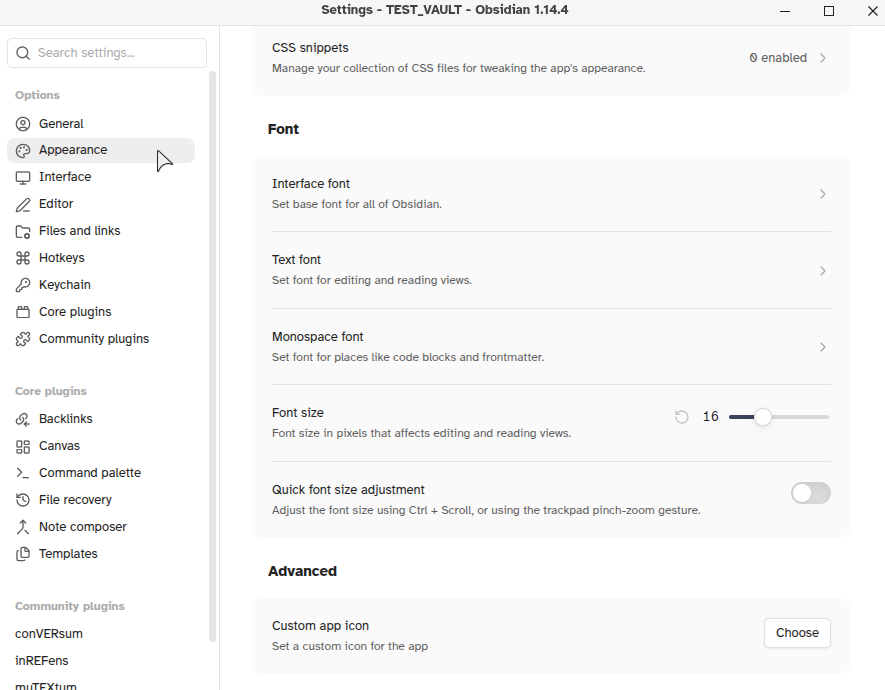This screenshot has height=690, width=885.
Task: Click the Interface monitor icon
Action: pos(23,178)
